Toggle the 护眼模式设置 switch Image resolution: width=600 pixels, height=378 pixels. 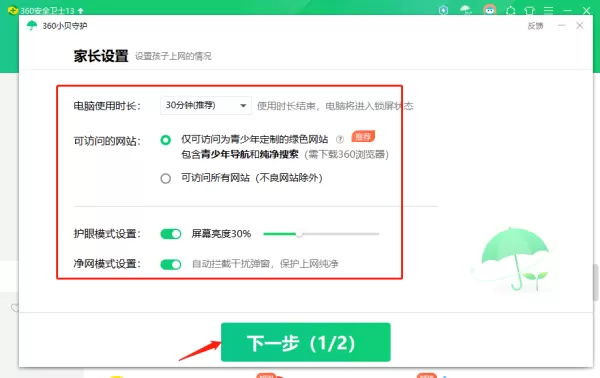coord(171,234)
